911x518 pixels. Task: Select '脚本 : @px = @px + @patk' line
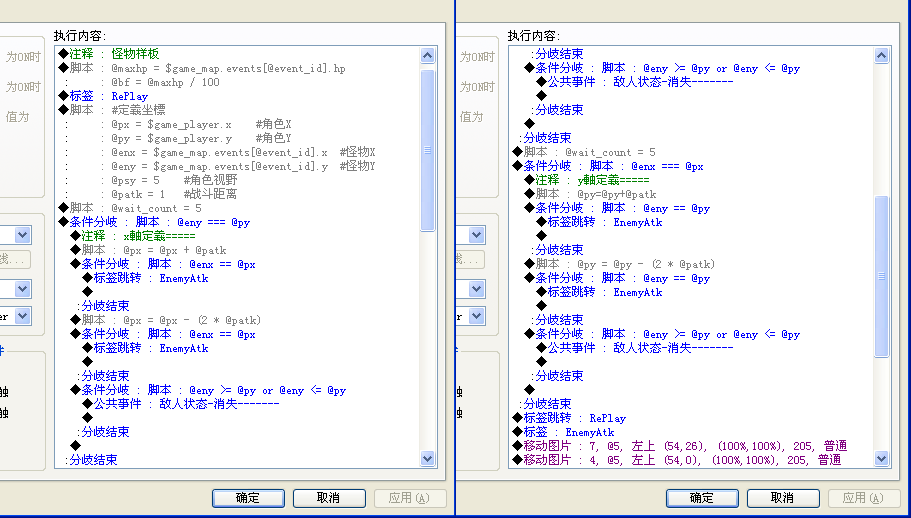pos(148,250)
